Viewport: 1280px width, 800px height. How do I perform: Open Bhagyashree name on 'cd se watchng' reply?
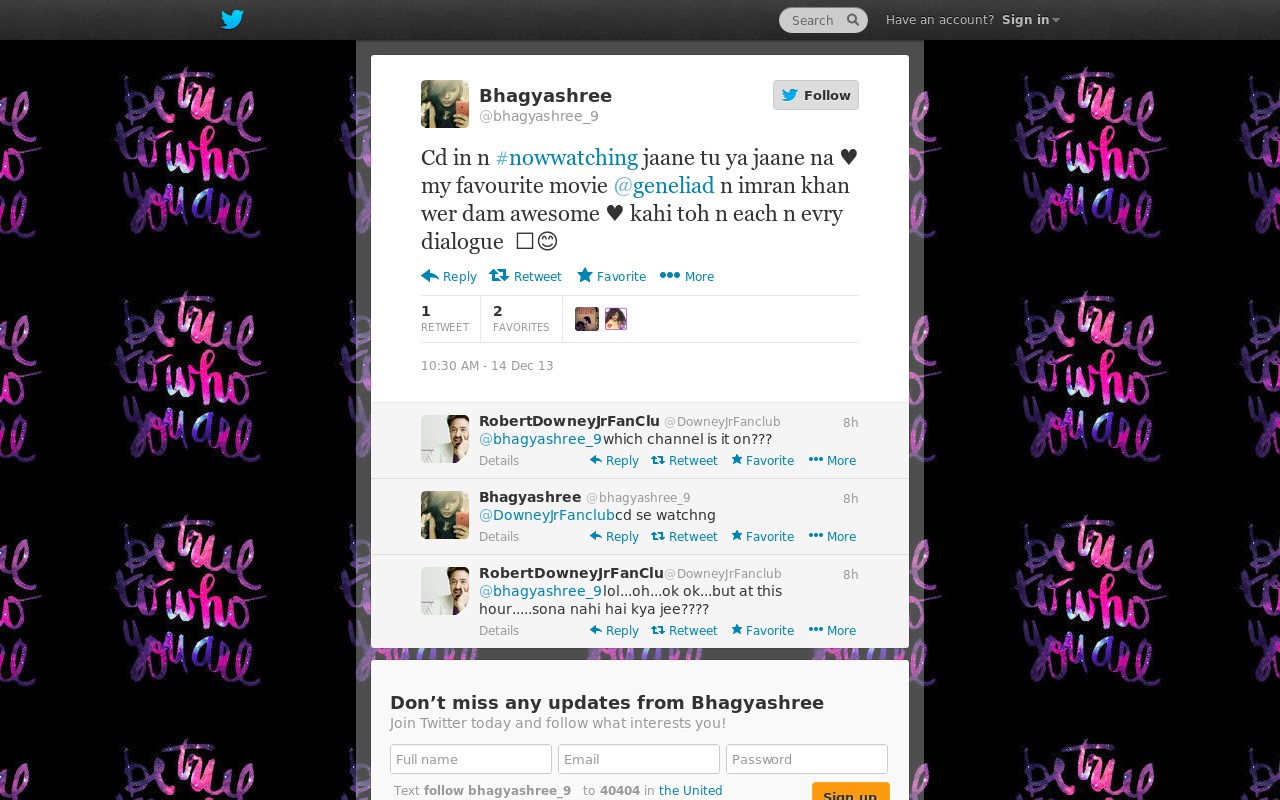coord(530,497)
